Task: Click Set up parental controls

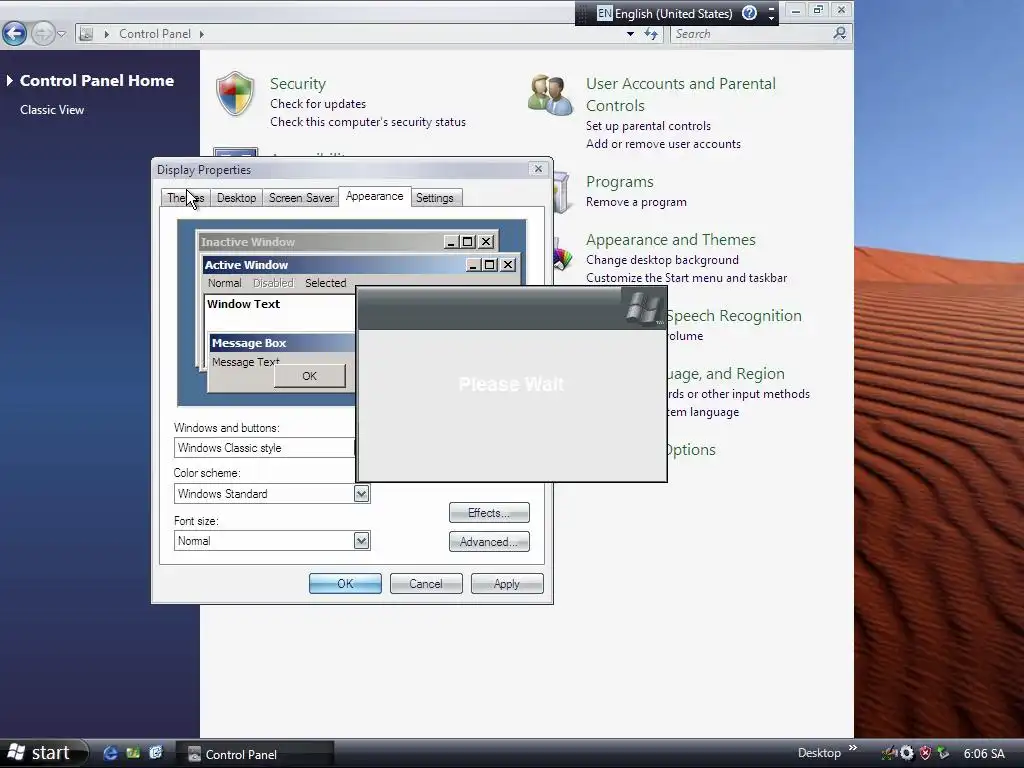Action: pos(648,126)
